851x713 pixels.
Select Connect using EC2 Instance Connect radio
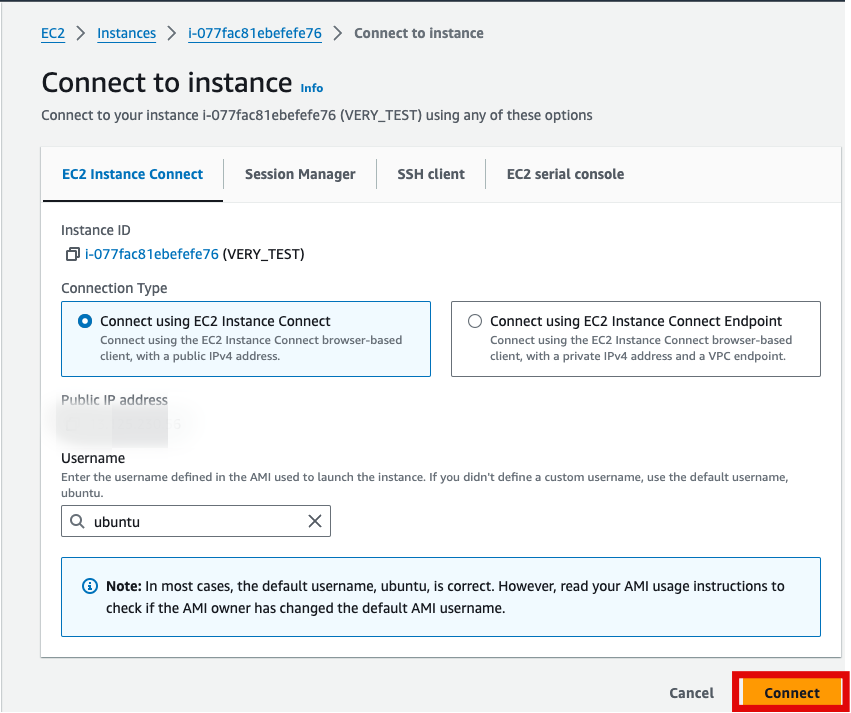(x=84, y=322)
